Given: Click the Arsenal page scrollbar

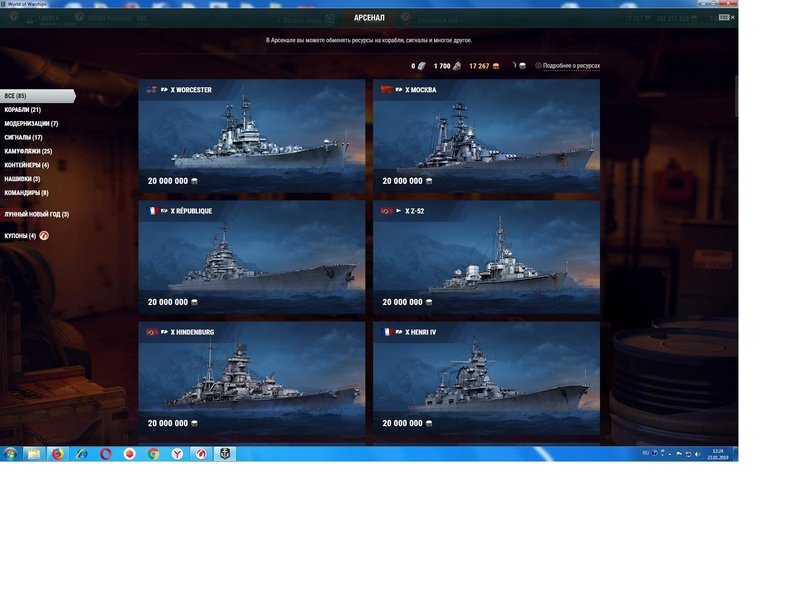Looking at the screenshot, I should point(736,97).
